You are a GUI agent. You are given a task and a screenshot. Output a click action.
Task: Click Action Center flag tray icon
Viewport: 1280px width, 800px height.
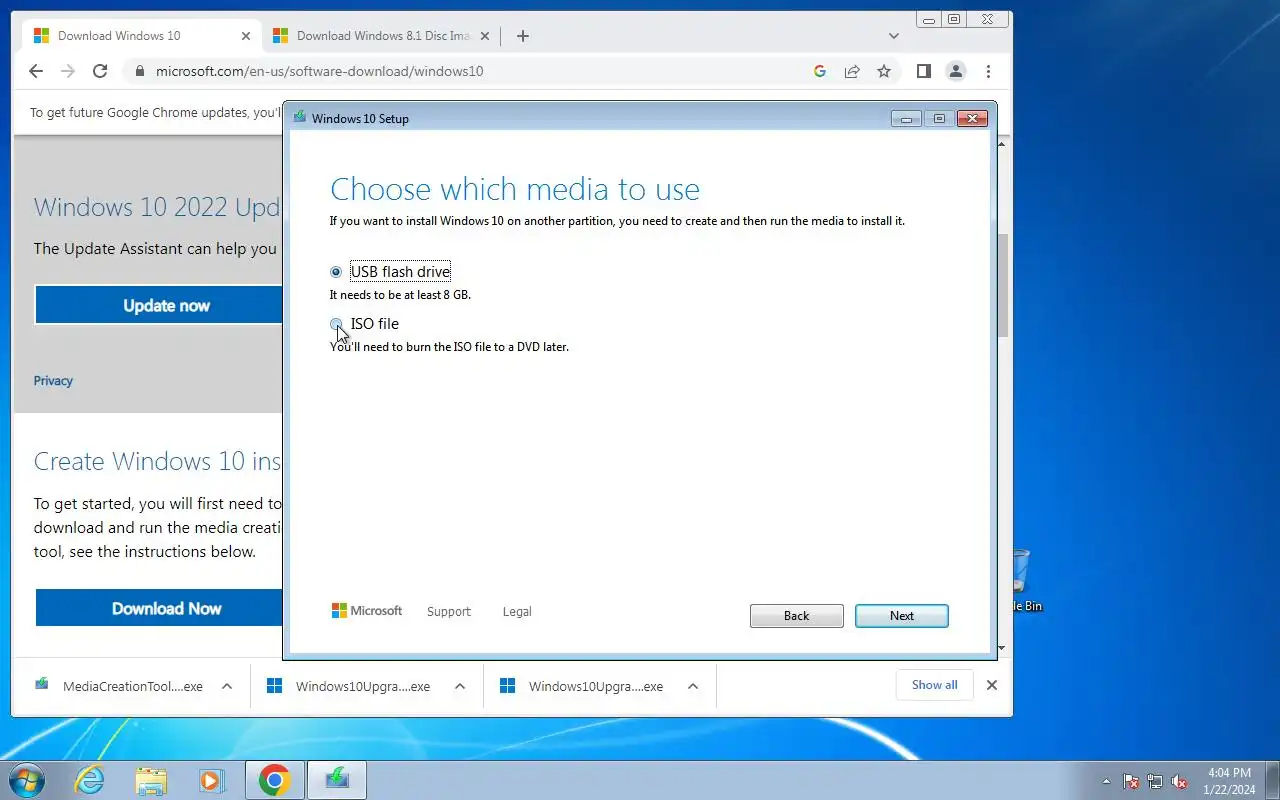click(x=1131, y=781)
